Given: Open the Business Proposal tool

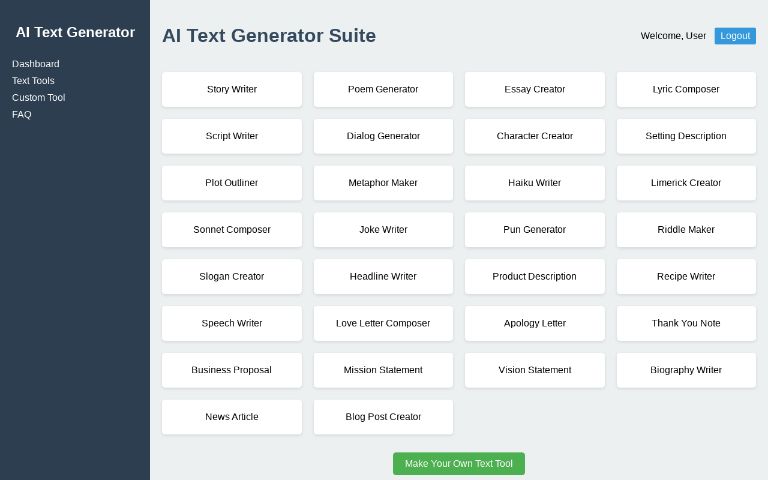Looking at the screenshot, I should (x=232, y=370).
